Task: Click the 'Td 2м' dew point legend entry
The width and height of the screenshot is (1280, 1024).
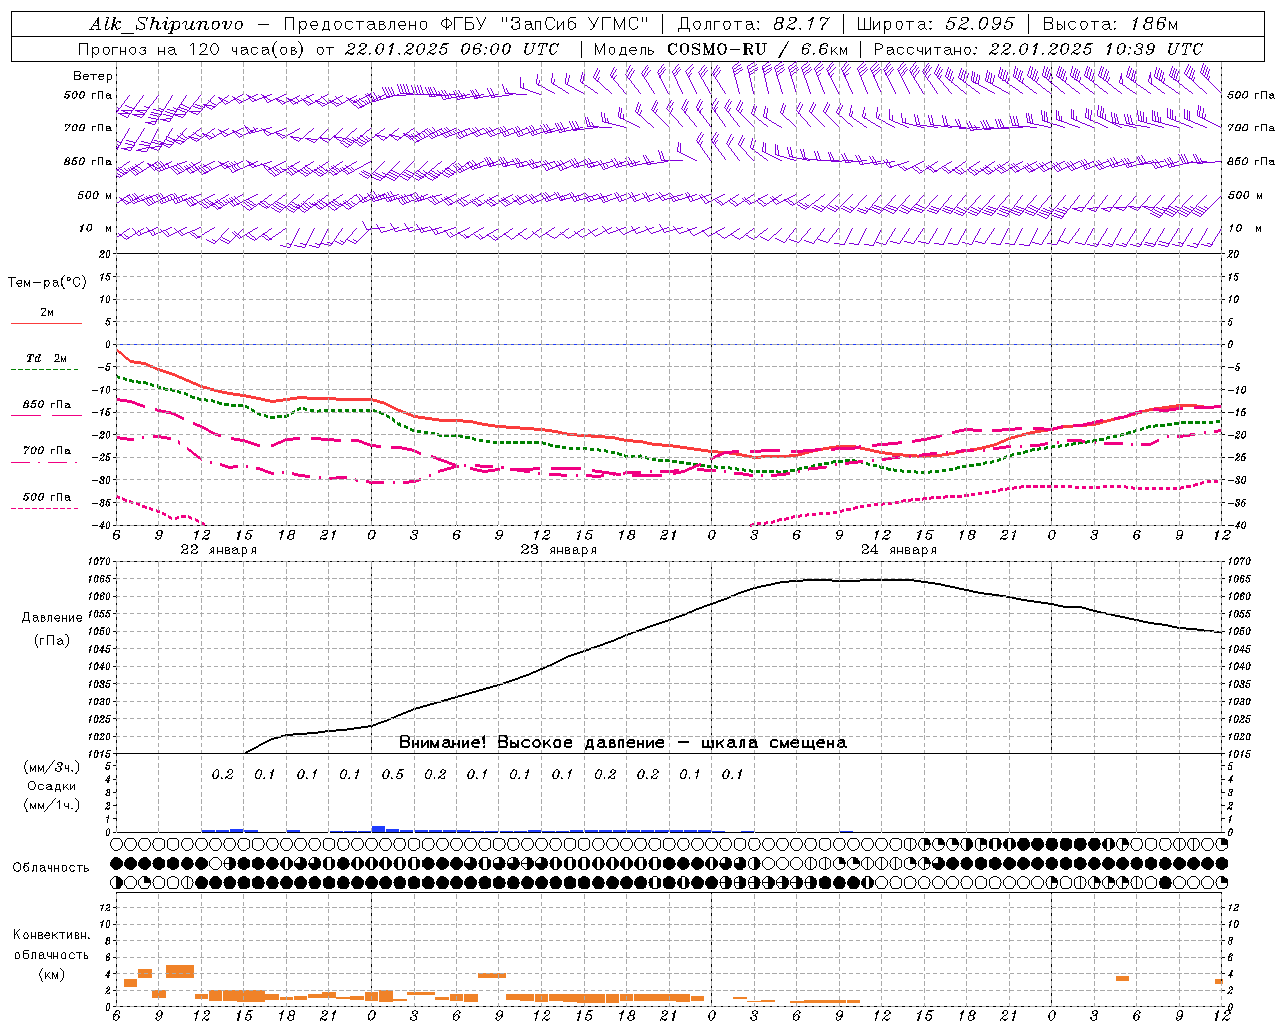Action: point(47,358)
